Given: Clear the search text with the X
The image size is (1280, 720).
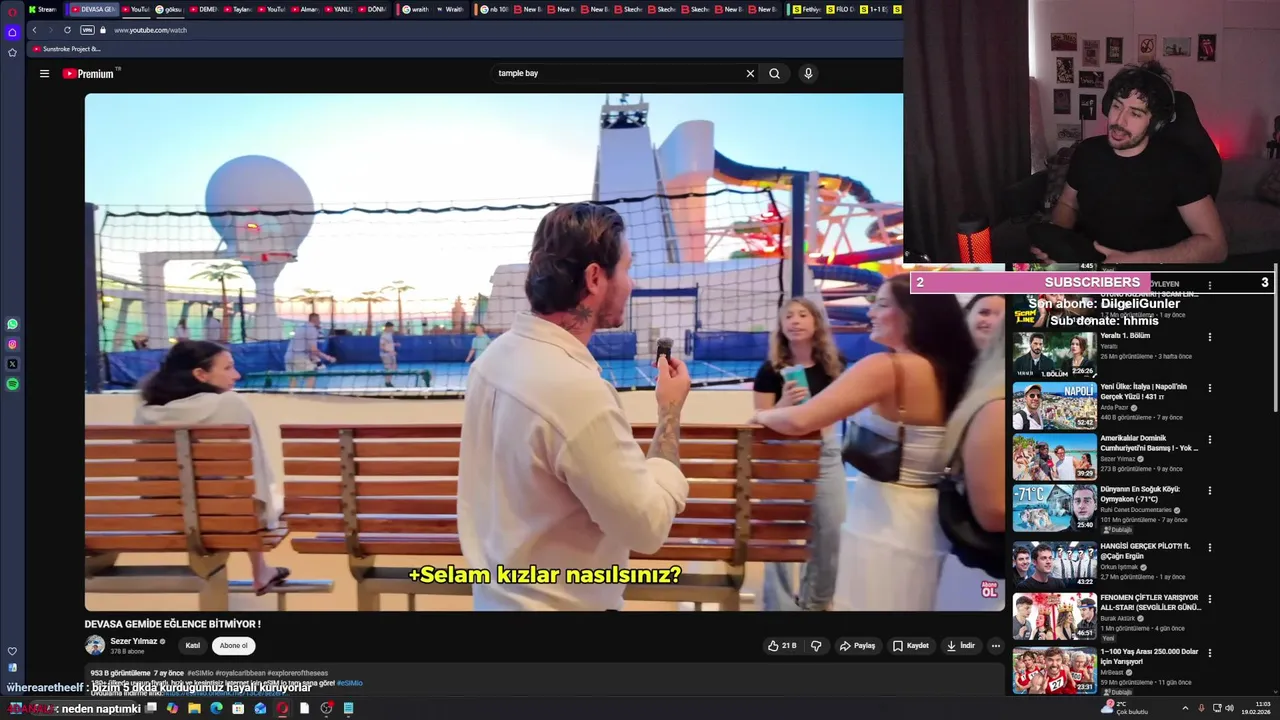Looking at the screenshot, I should click(750, 73).
